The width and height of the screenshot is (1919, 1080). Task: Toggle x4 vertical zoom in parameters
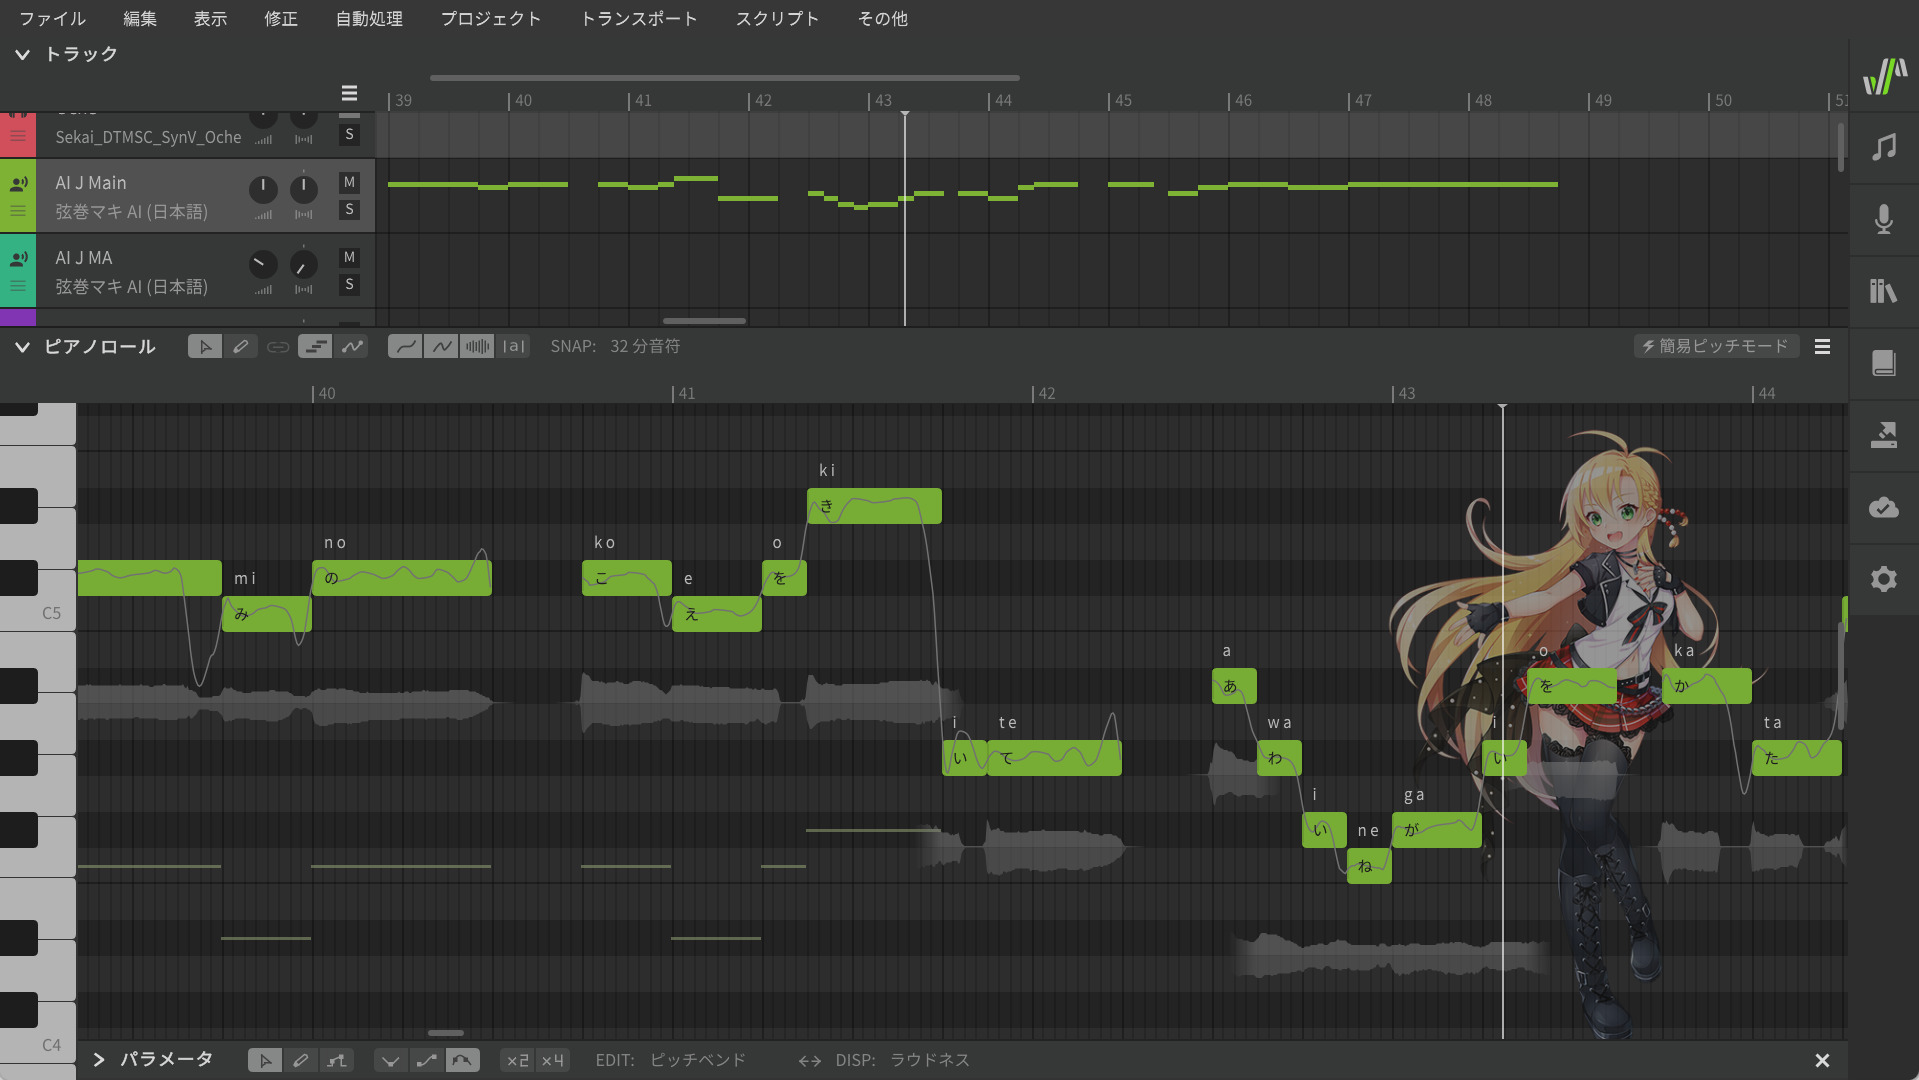click(x=553, y=1060)
